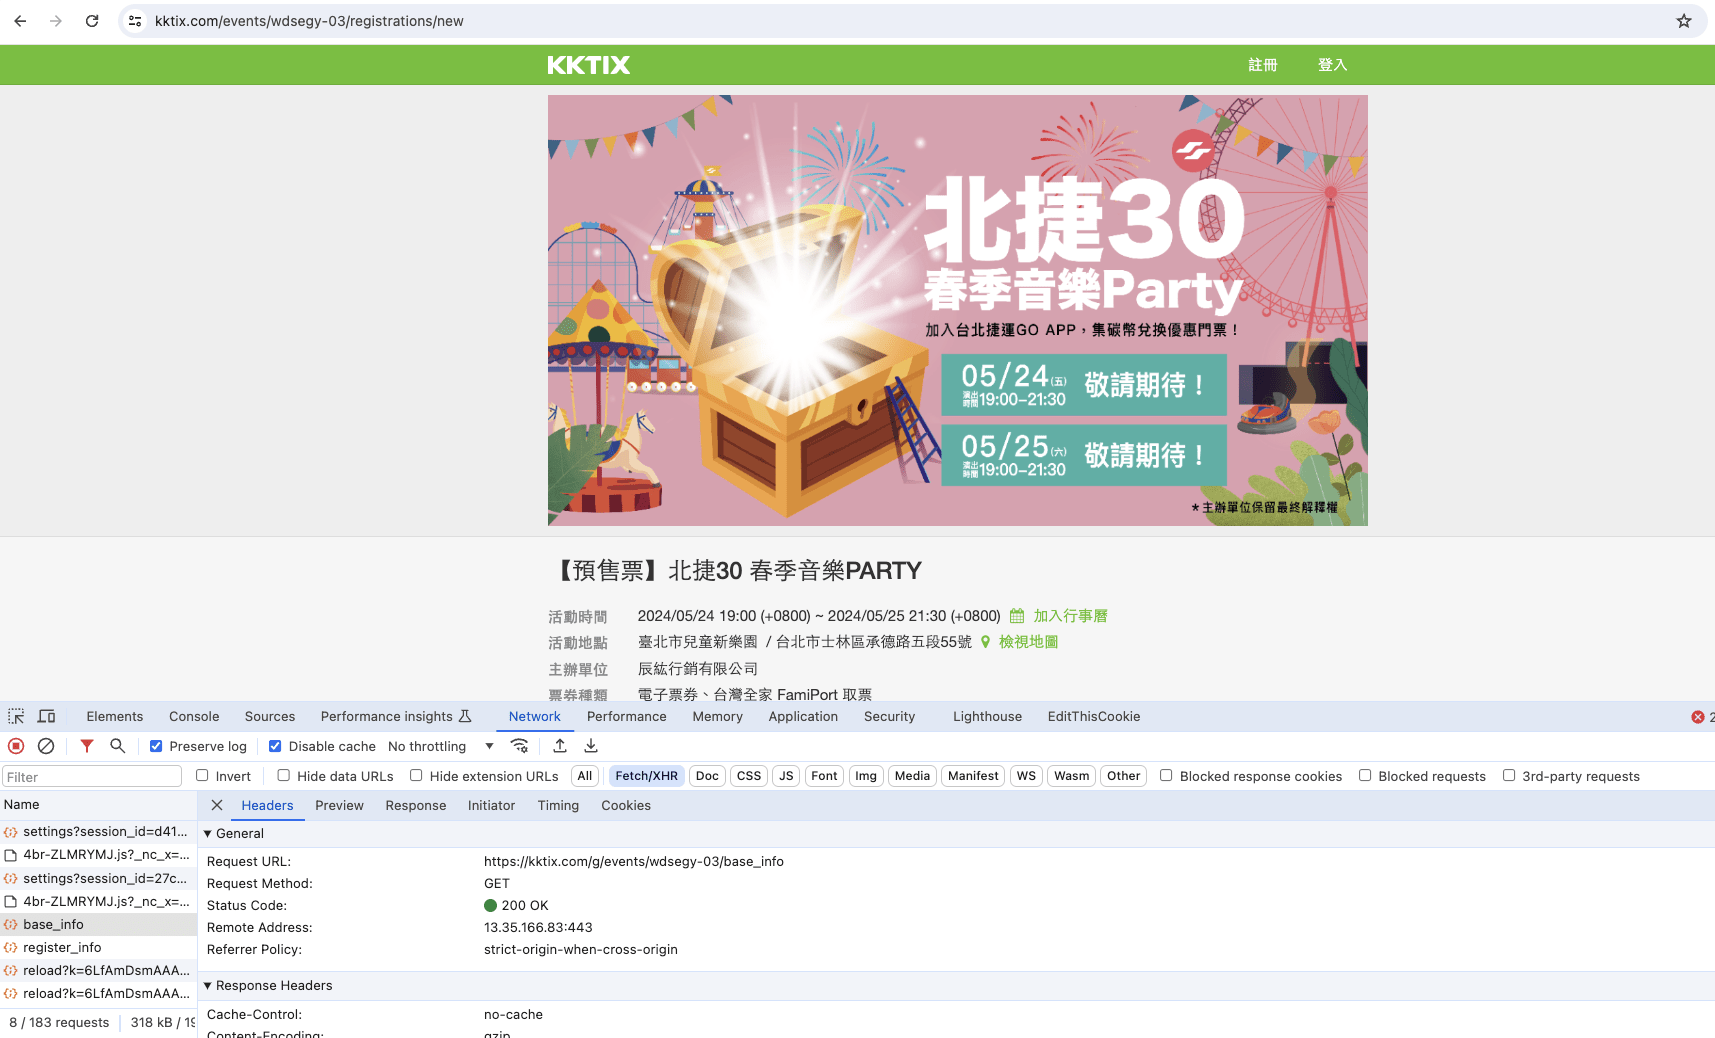Toggle the device toolbar icon
The height and width of the screenshot is (1038, 1715).
coord(46,717)
